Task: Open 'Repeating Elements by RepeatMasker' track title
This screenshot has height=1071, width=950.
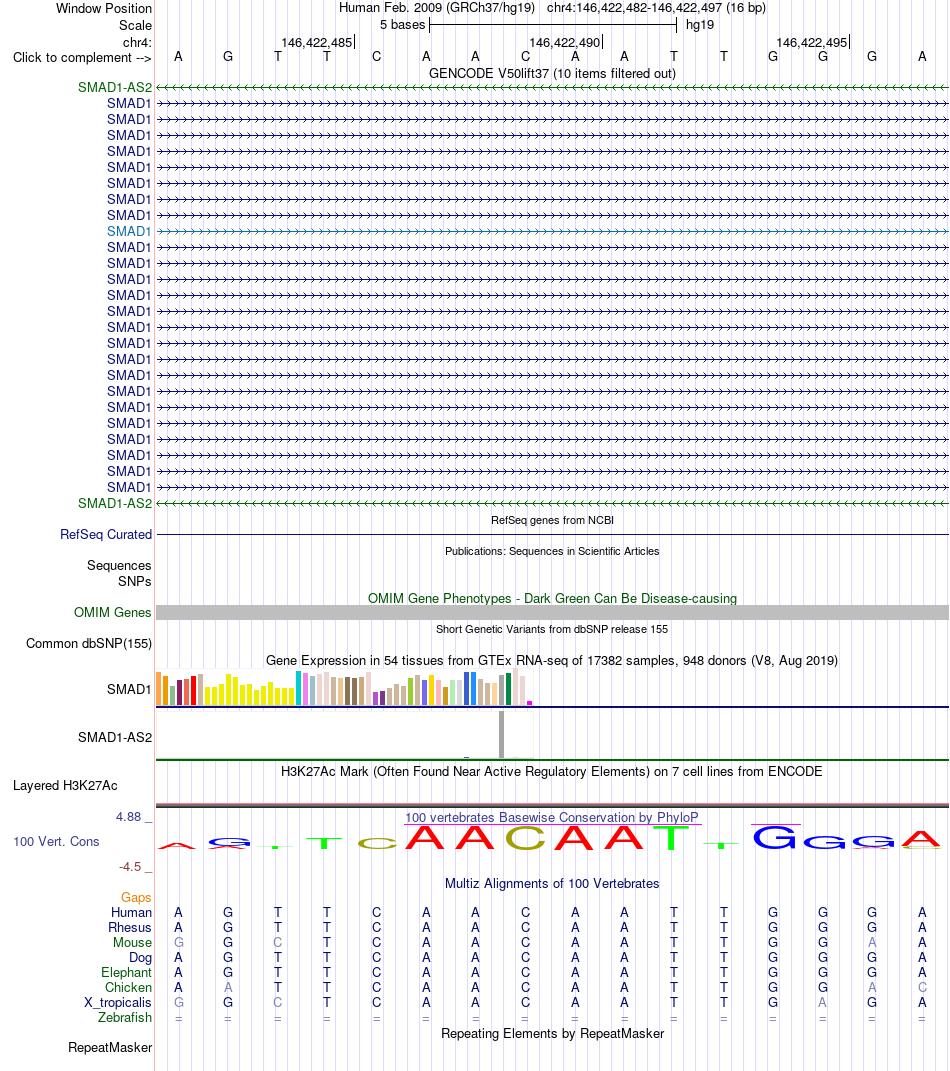Action: [x=553, y=1033]
